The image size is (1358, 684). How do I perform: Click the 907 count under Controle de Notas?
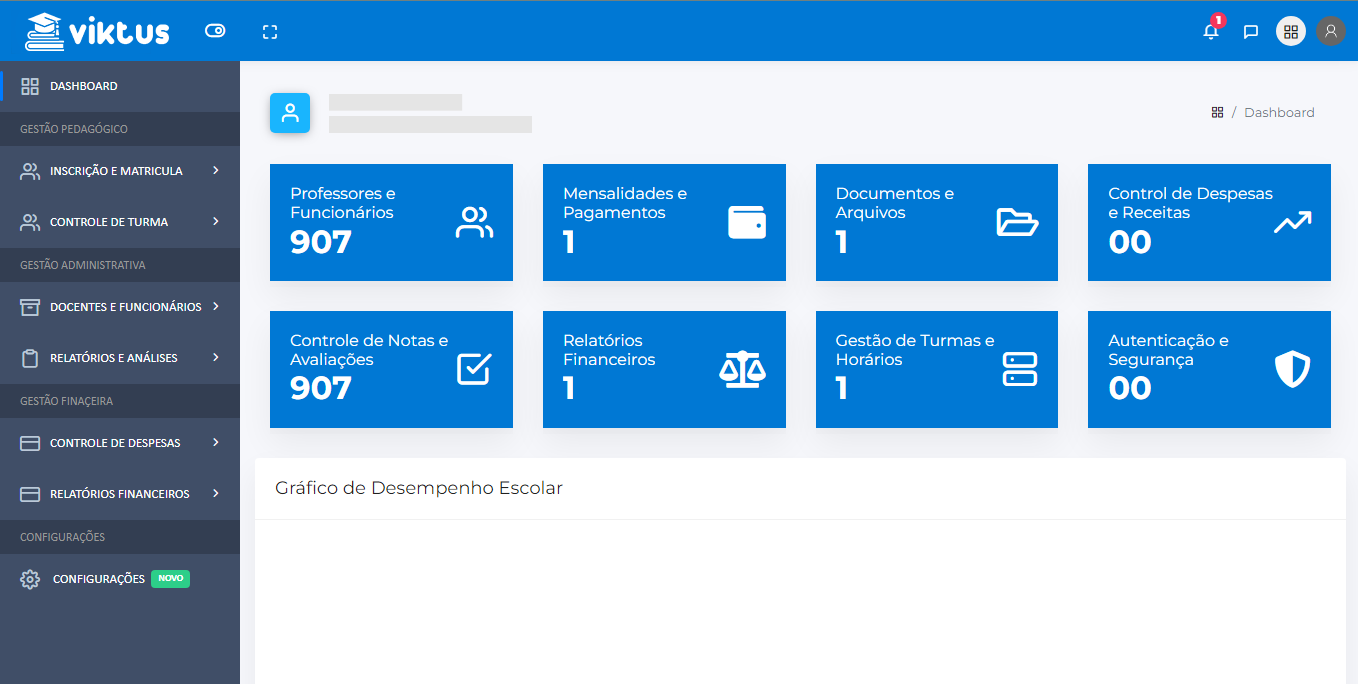pos(321,388)
